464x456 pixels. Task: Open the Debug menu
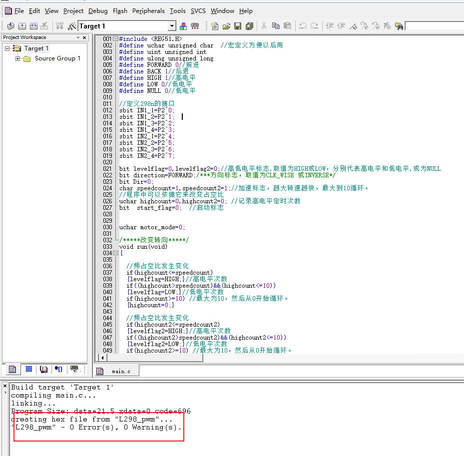tap(98, 11)
